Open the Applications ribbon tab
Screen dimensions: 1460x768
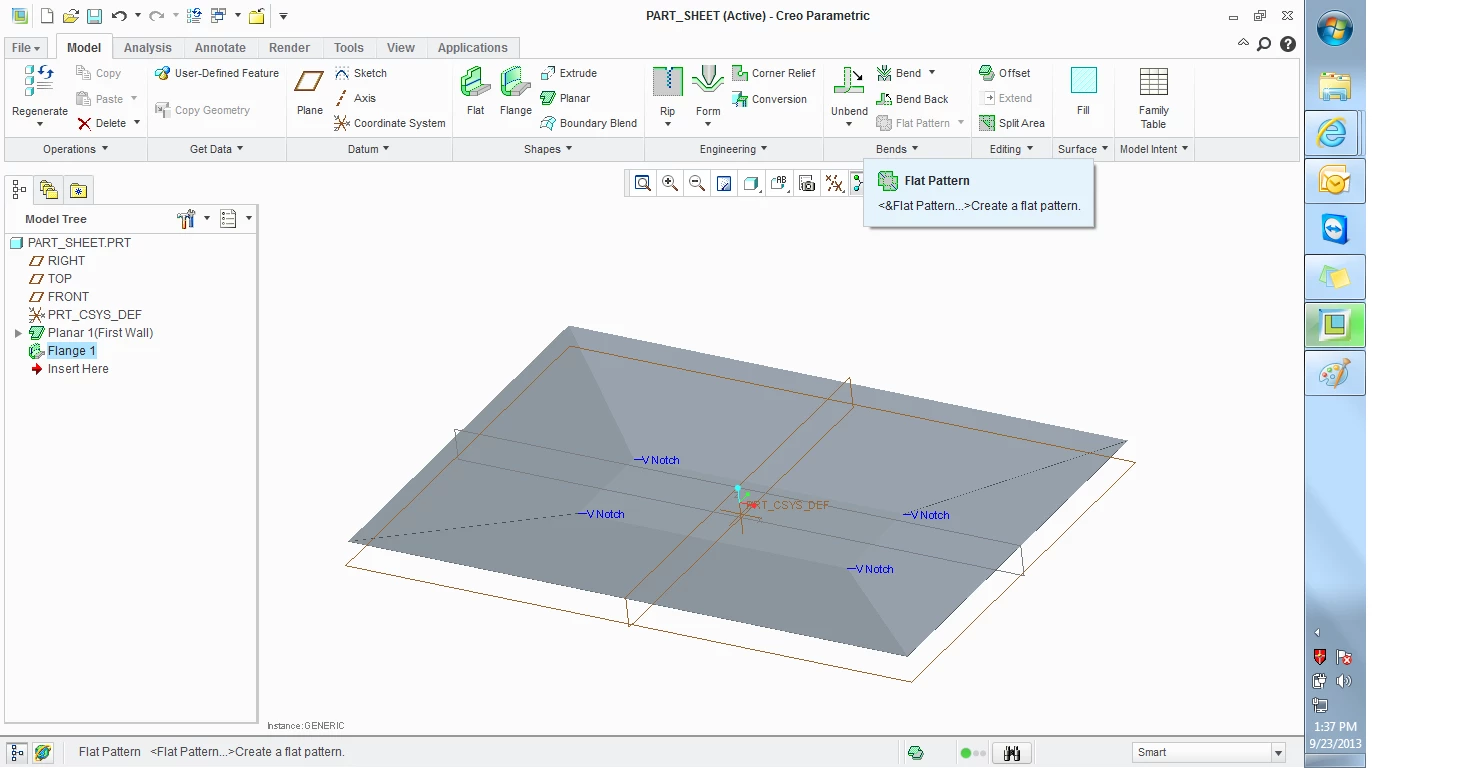pyautogui.click(x=473, y=48)
